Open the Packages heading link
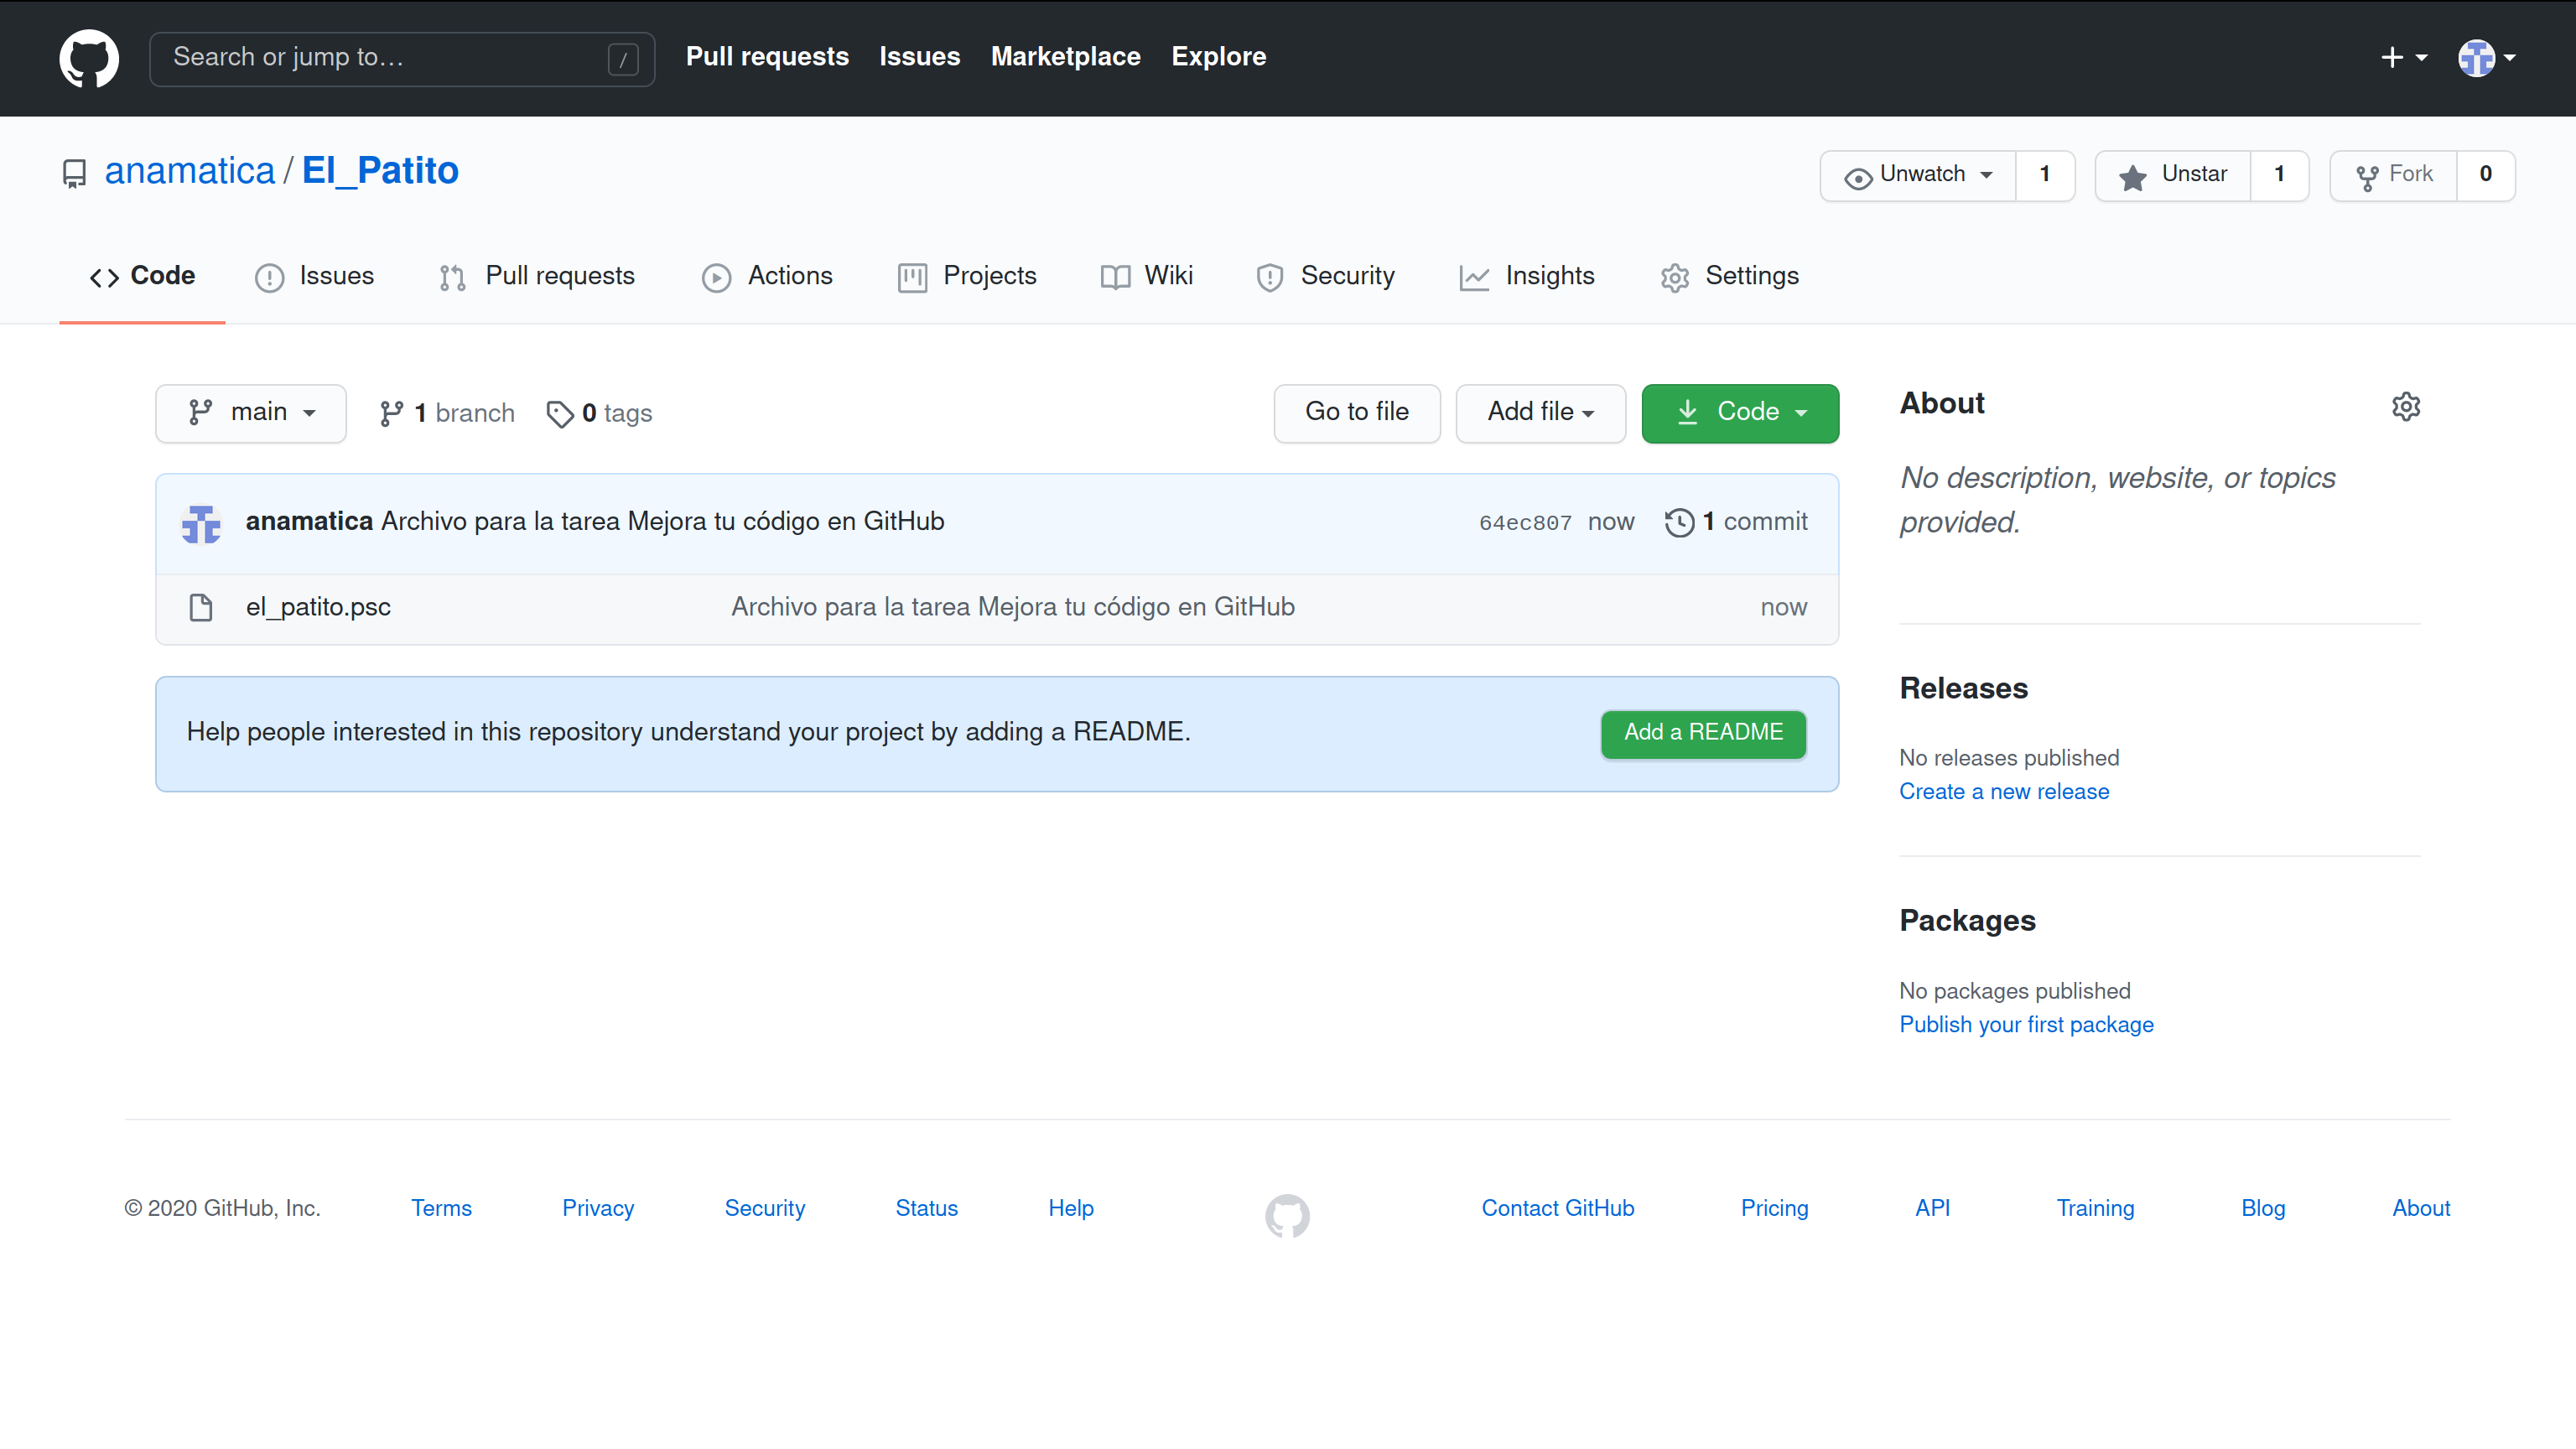2576x1449 pixels. tap(1967, 921)
